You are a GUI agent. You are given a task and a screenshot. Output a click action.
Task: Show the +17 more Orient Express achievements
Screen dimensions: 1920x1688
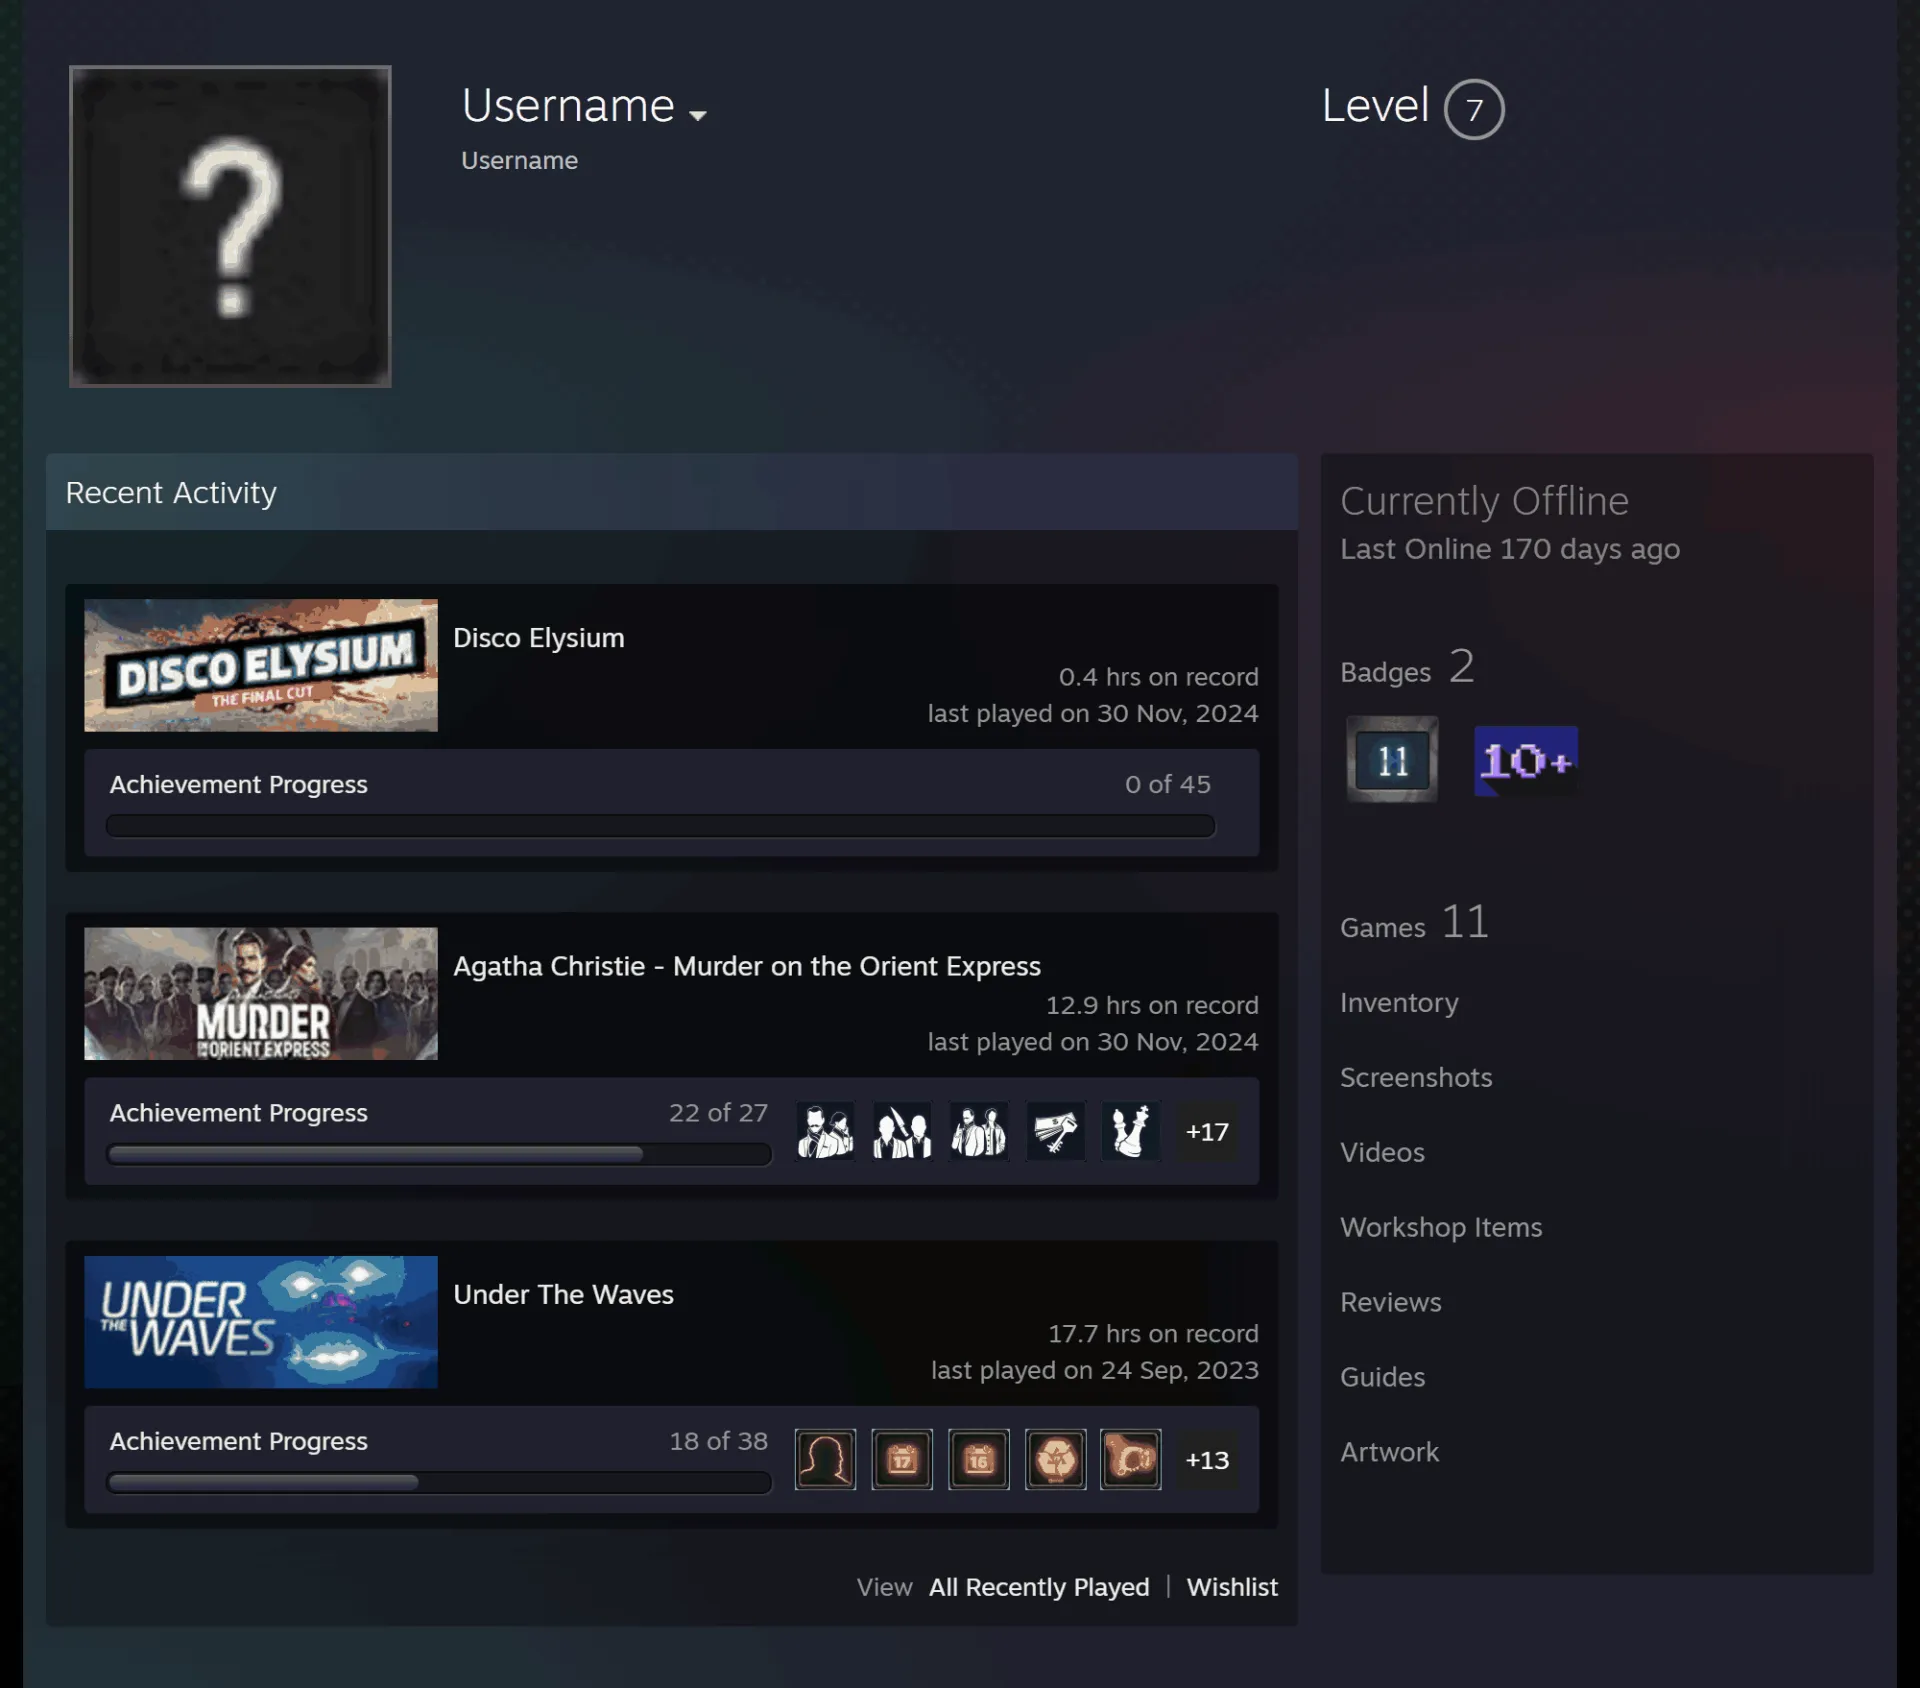click(1207, 1131)
